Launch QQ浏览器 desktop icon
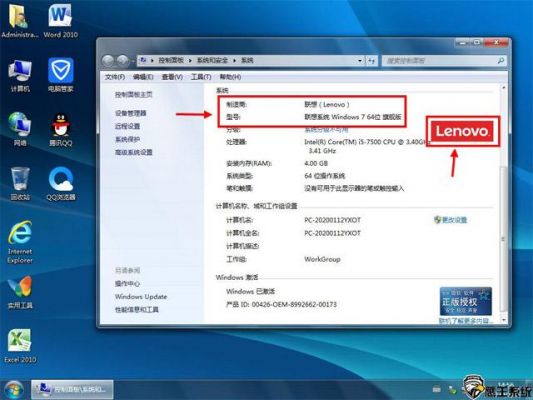533x400 pixels. pyautogui.click(x=61, y=184)
